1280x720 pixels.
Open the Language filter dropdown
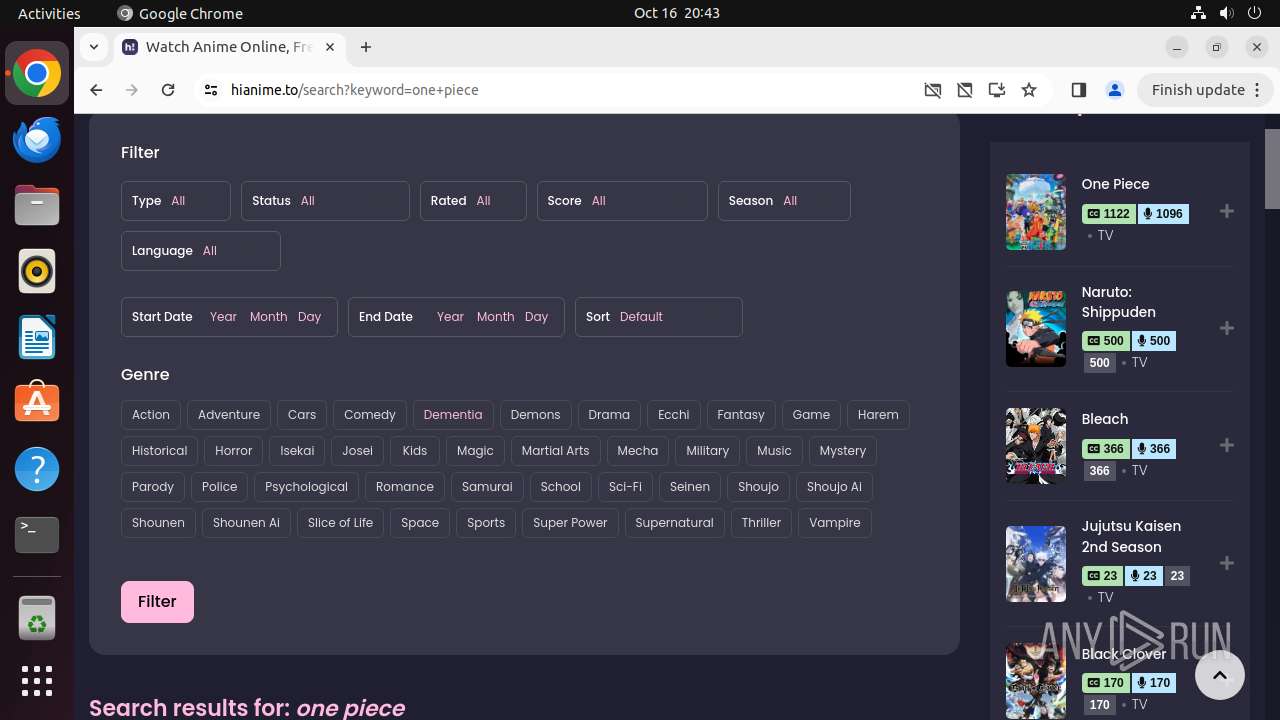point(201,251)
